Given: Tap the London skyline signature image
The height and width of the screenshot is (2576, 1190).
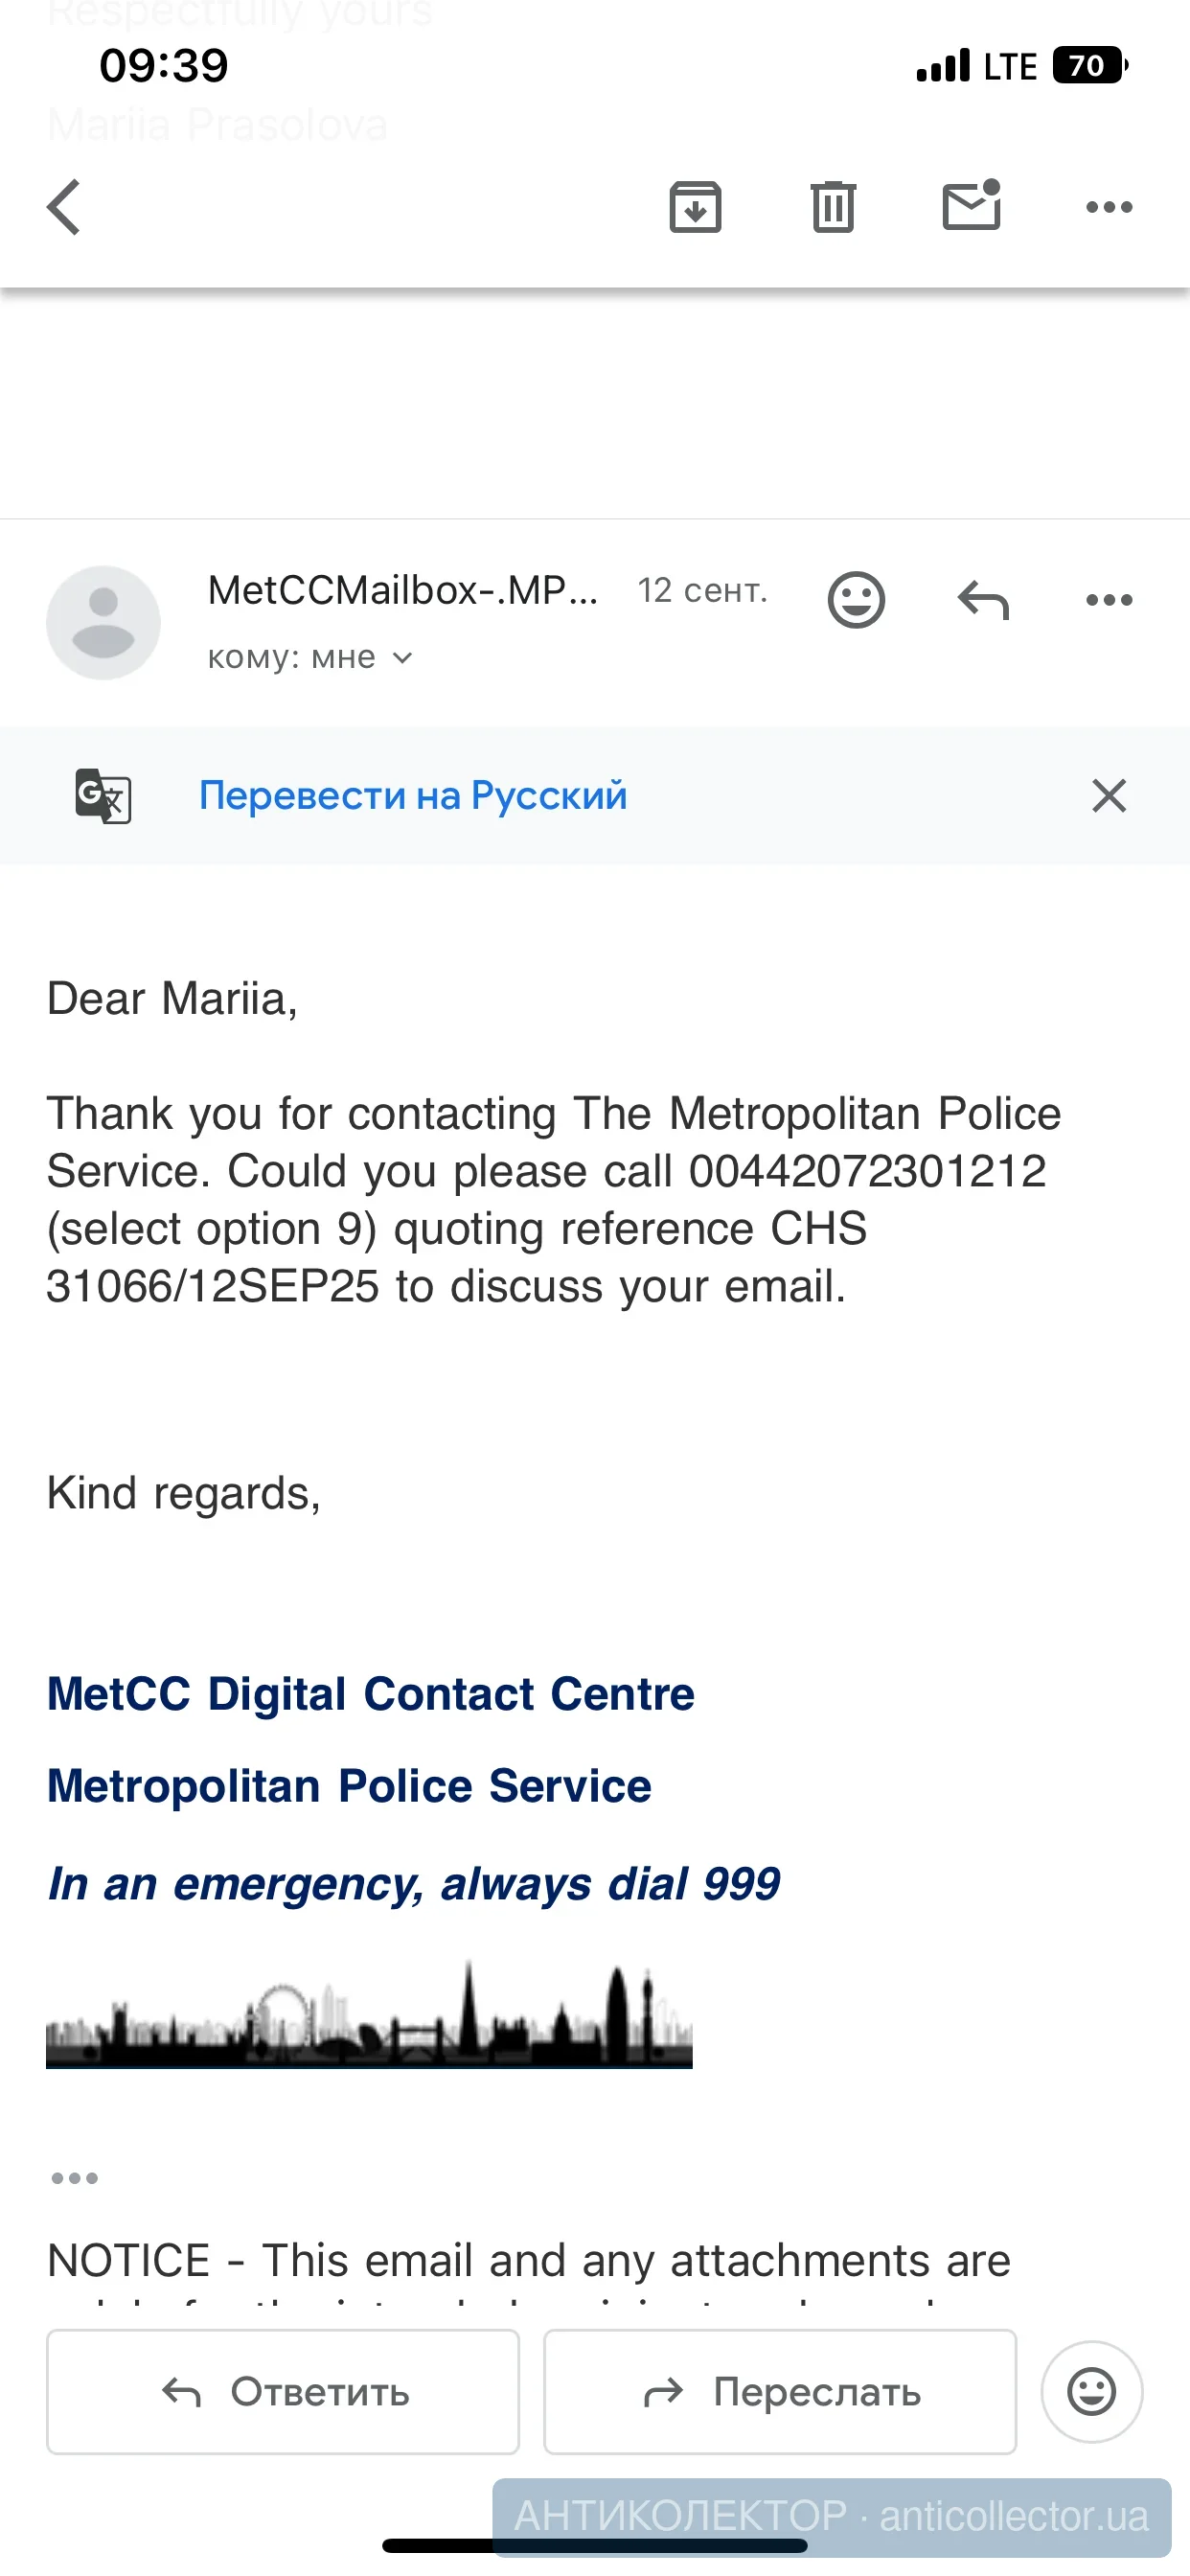Looking at the screenshot, I should click(369, 2014).
